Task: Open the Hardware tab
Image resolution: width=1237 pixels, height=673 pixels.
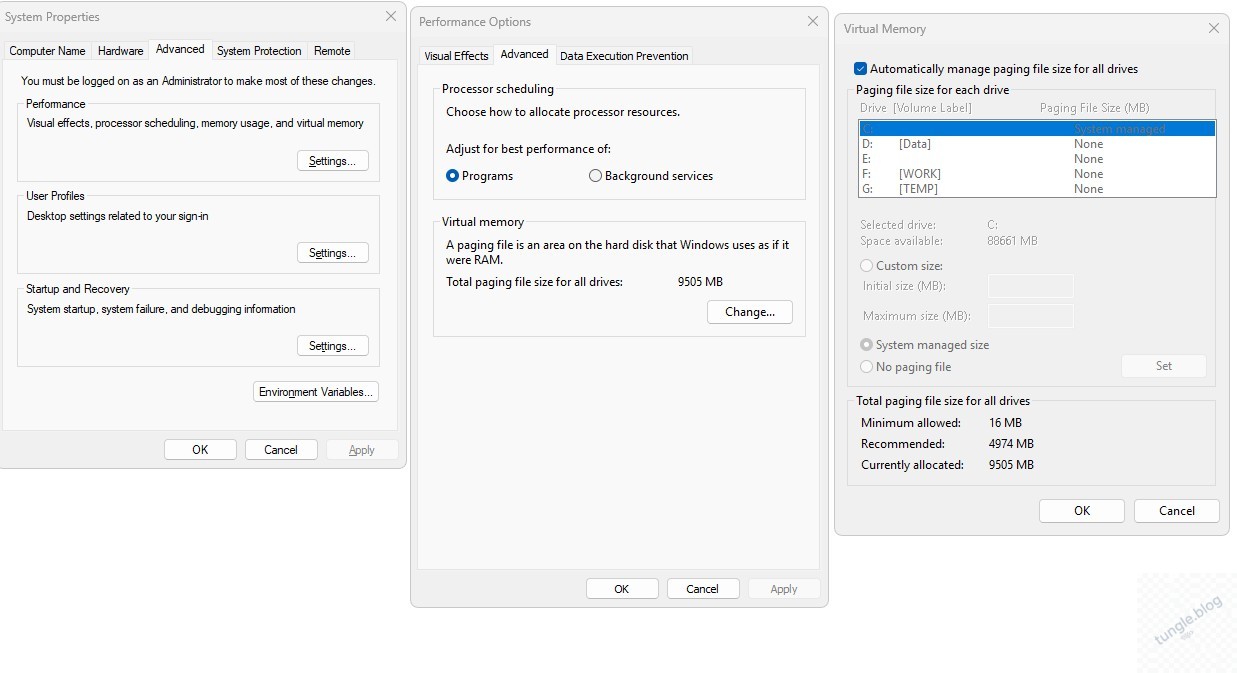Action: pos(121,51)
